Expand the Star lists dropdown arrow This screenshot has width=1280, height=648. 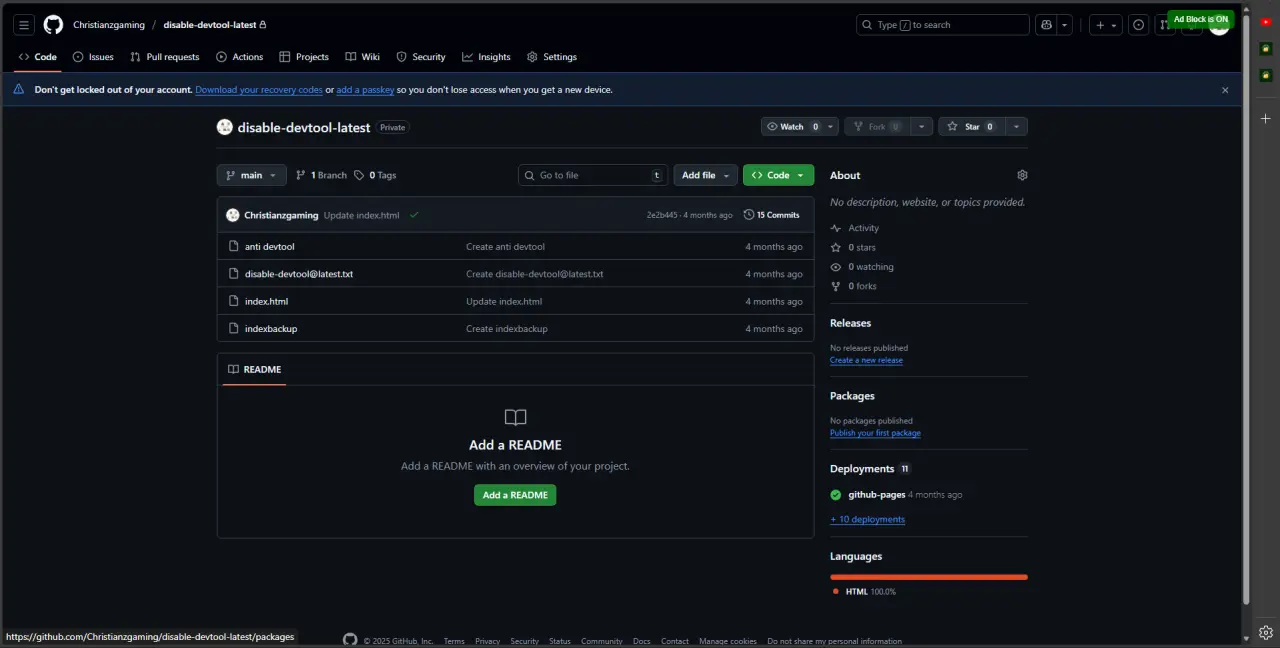click(1016, 127)
